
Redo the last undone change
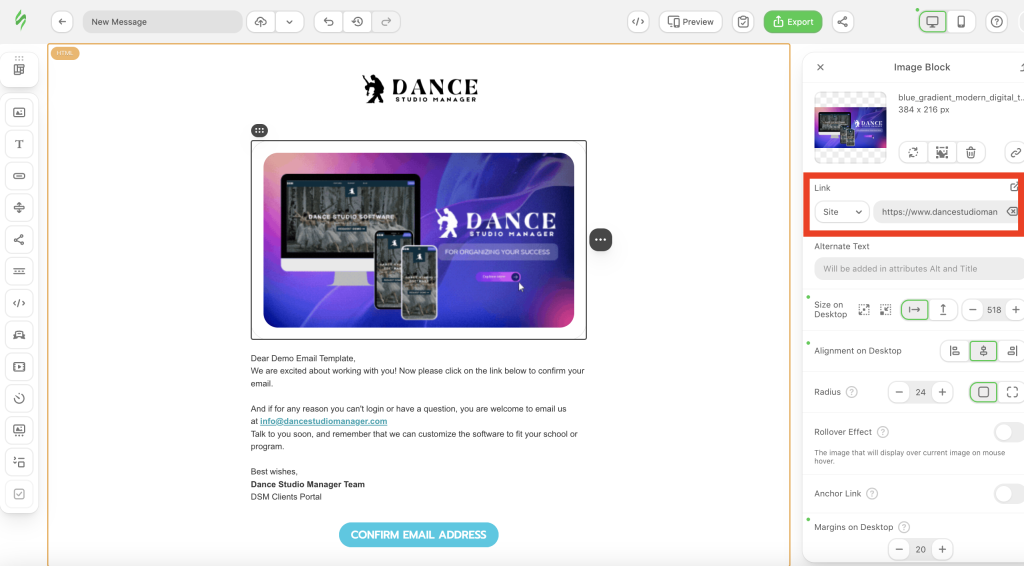(x=386, y=22)
